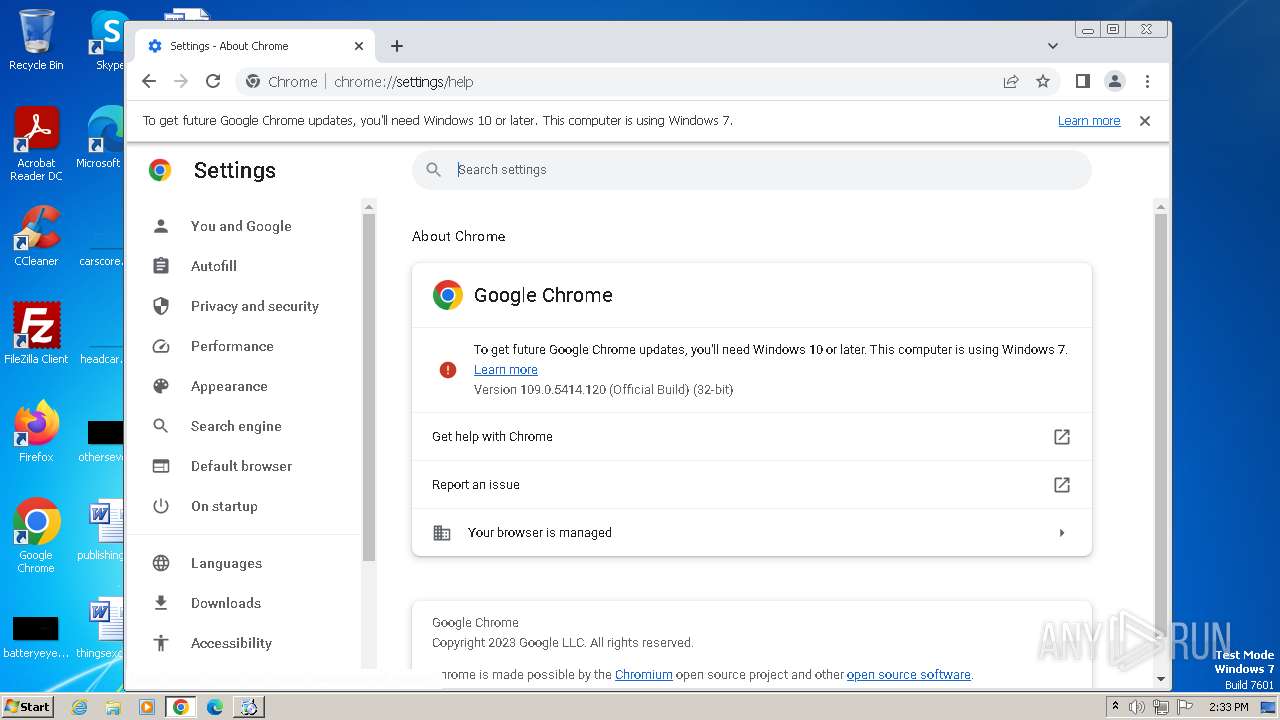The image size is (1280, 720).
Task: Open the profile avatar button
Action: pos(1115,82)
